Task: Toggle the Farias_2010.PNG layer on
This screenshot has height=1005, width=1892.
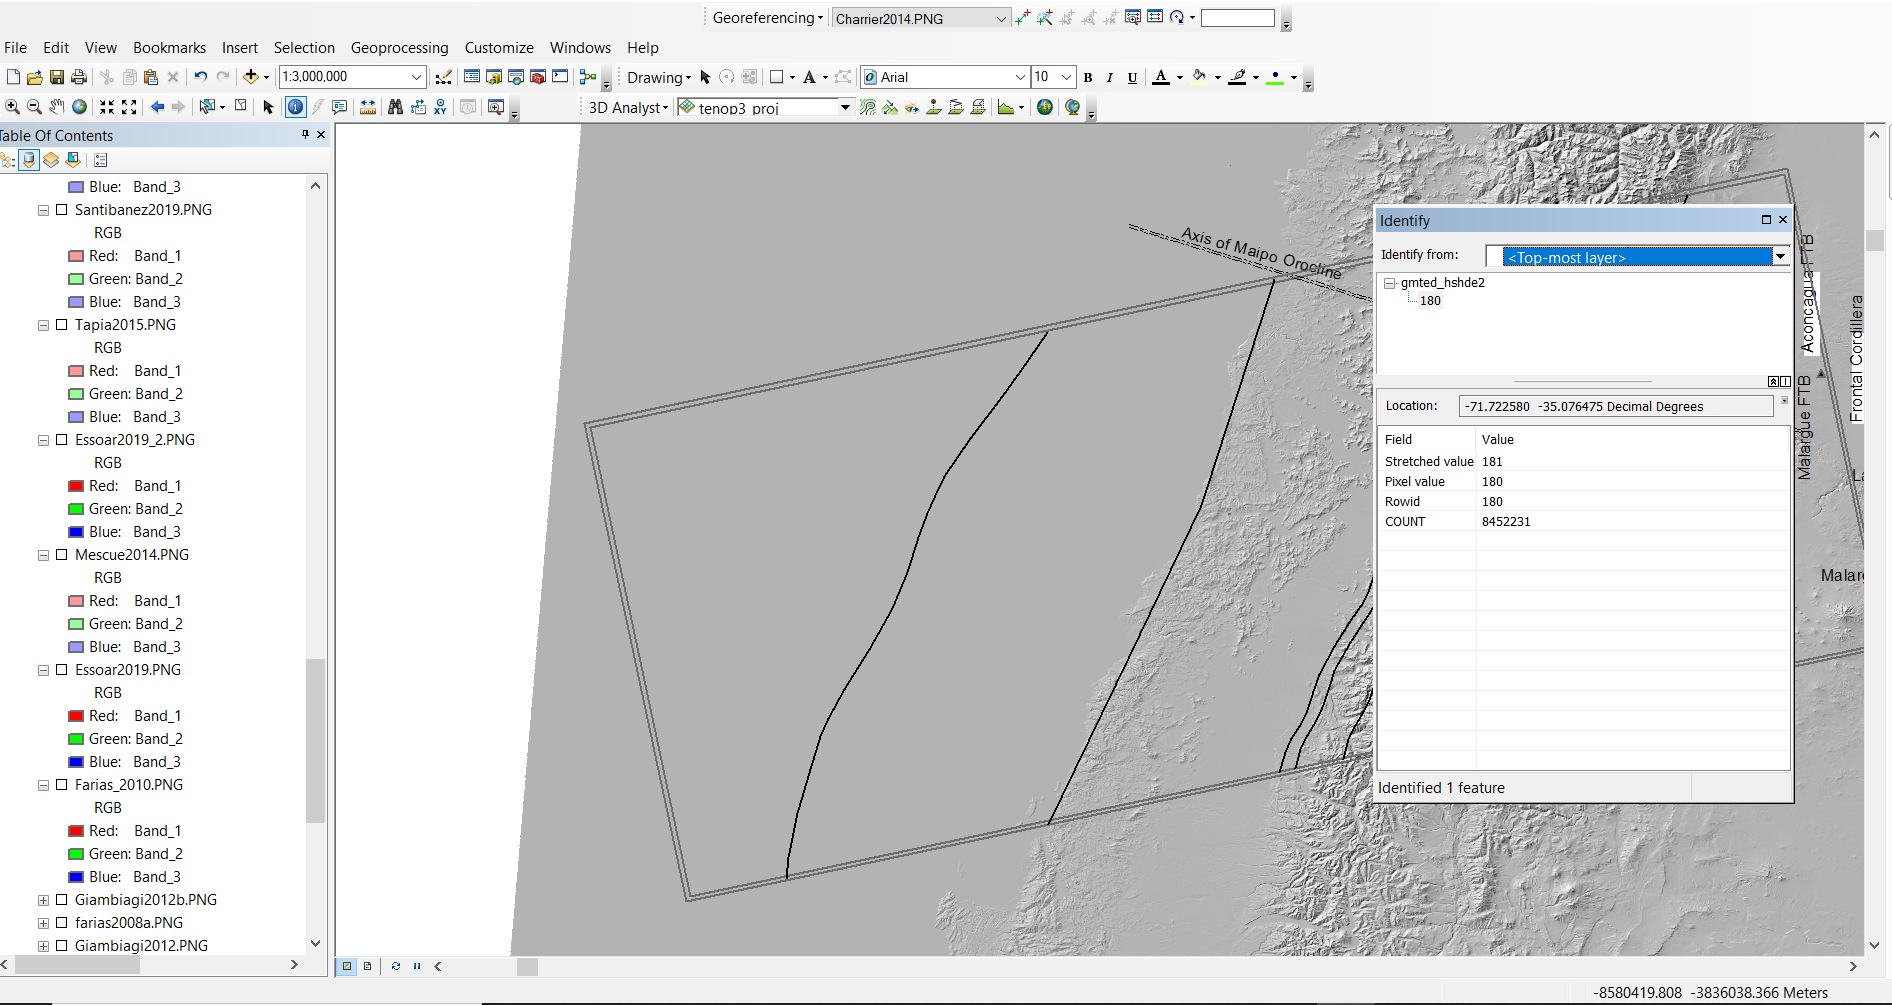Action: point(62,785)
